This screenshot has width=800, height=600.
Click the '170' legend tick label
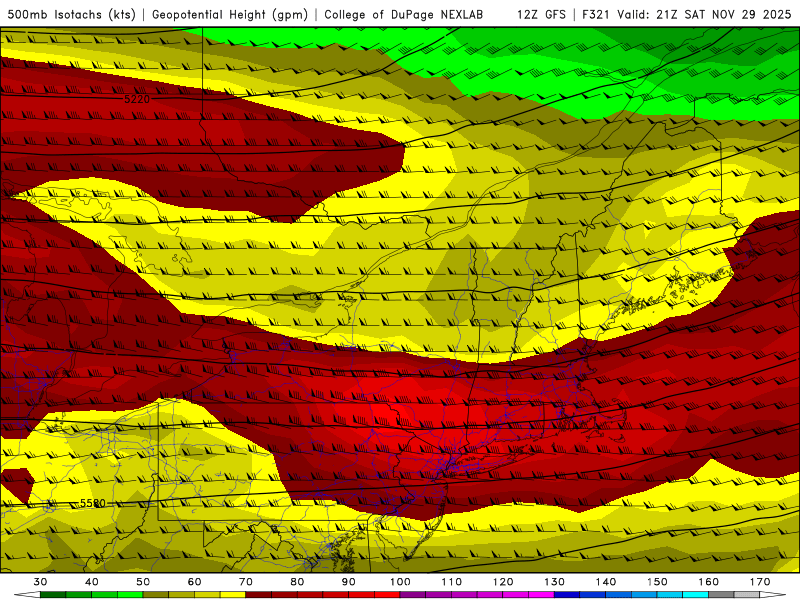(760, 582)
